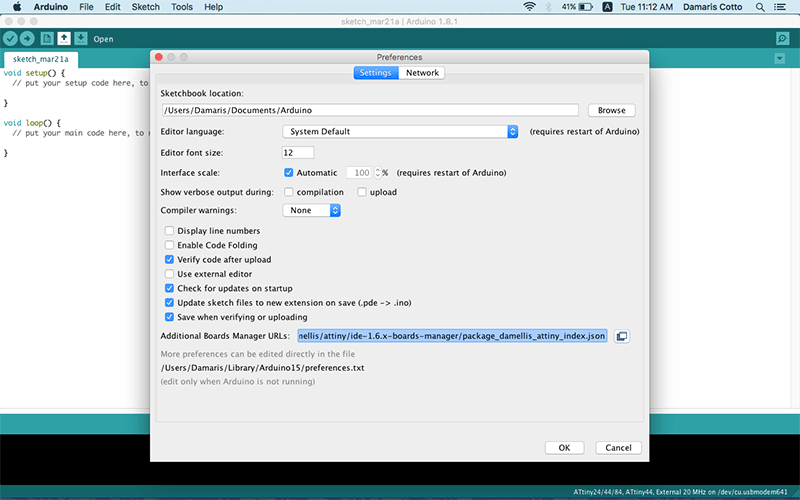Check Use external editor
Screen dimensions: 800x500
click(x=169, y=274)
